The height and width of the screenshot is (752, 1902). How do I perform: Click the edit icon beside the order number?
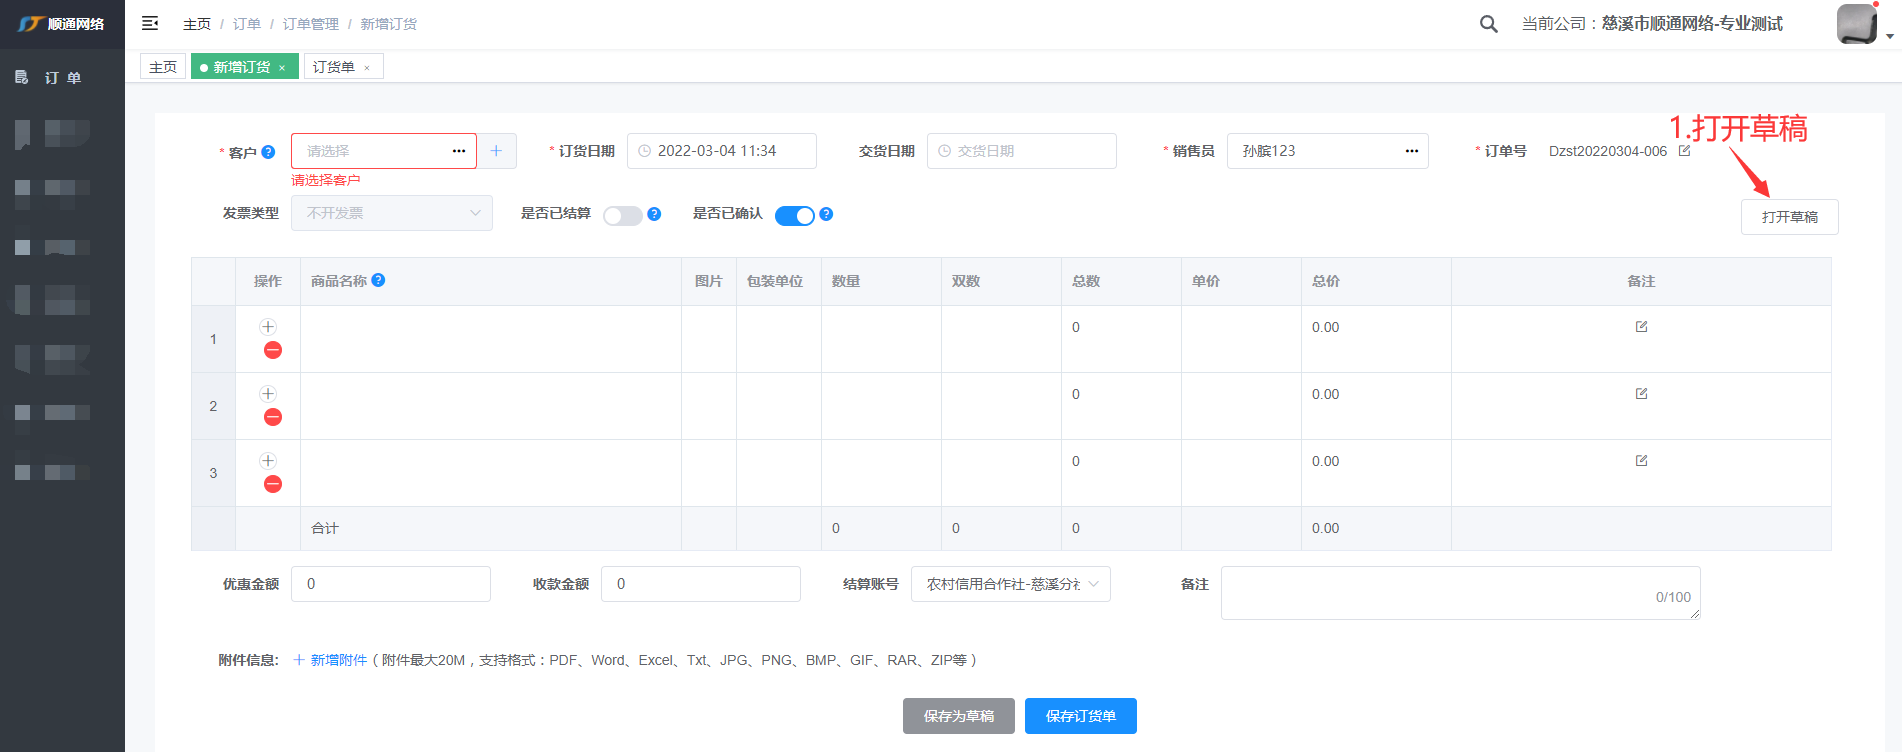click(x=1684, y=151)
